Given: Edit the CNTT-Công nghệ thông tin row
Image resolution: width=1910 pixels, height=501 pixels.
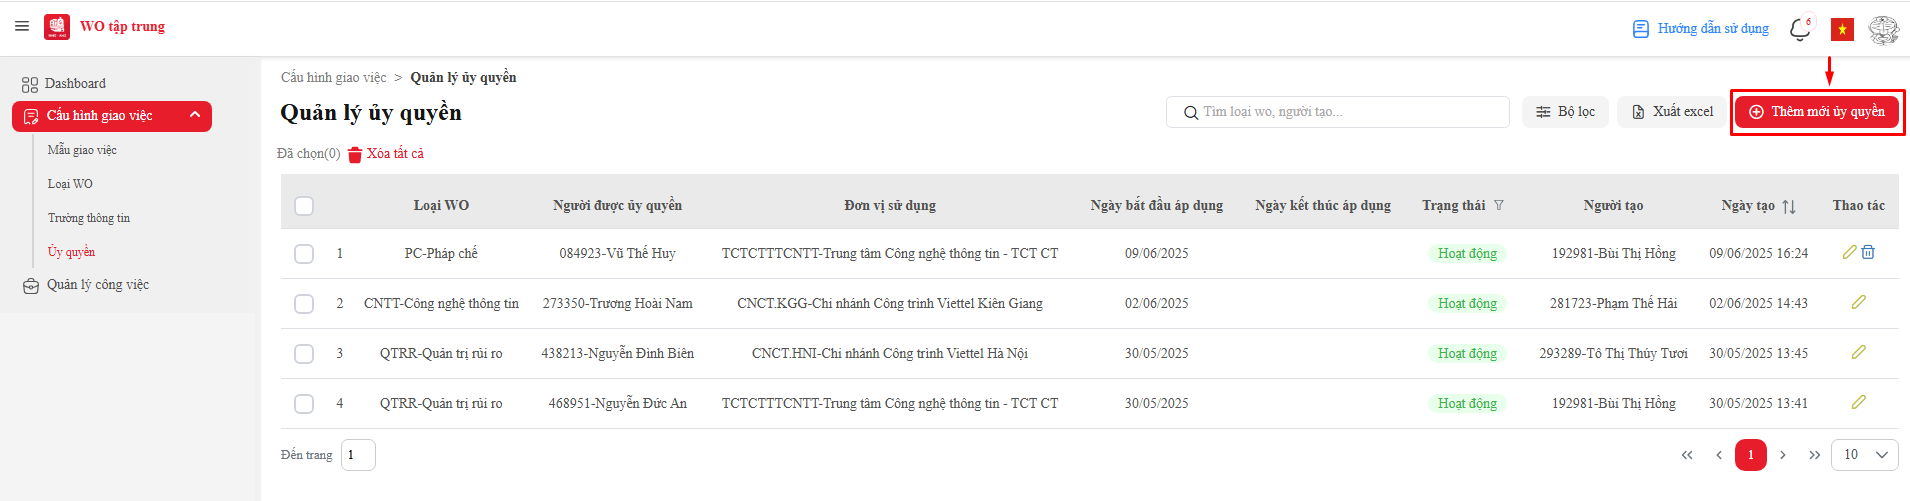Looking at the screenshot, I should pyautogui.click(x=1859, y=302).
